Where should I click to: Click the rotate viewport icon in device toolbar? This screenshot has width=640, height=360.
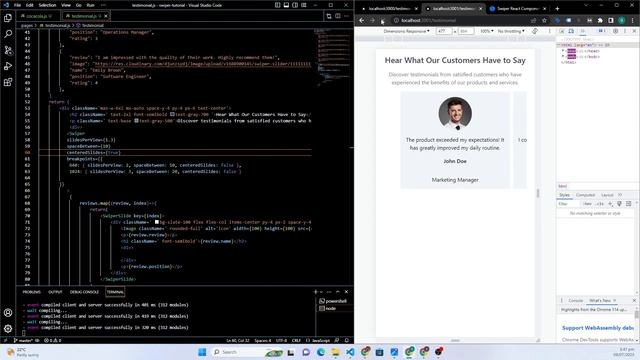point(535,31)
